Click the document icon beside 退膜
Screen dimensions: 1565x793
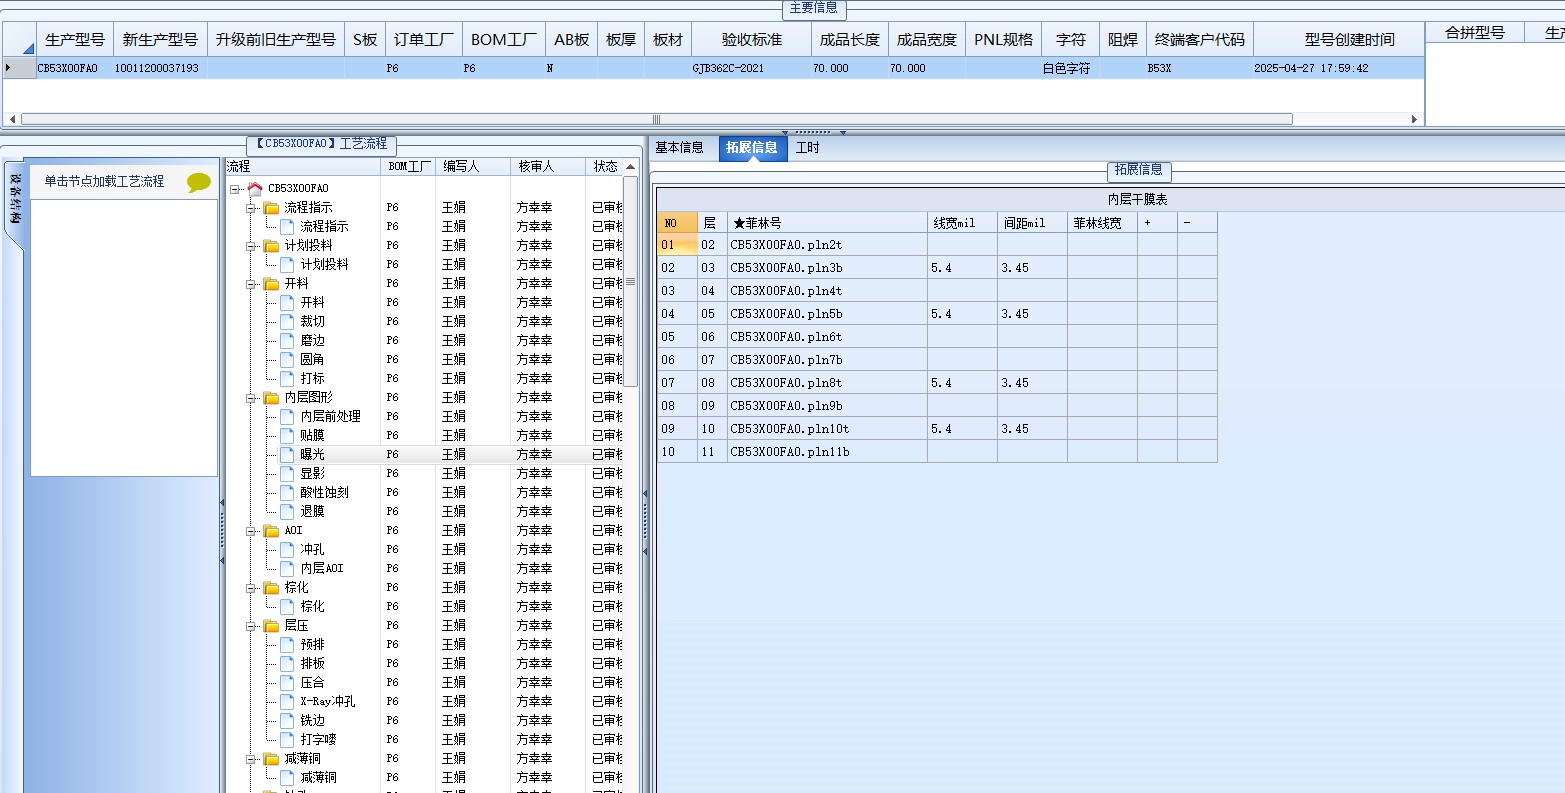tap(287, 511)
